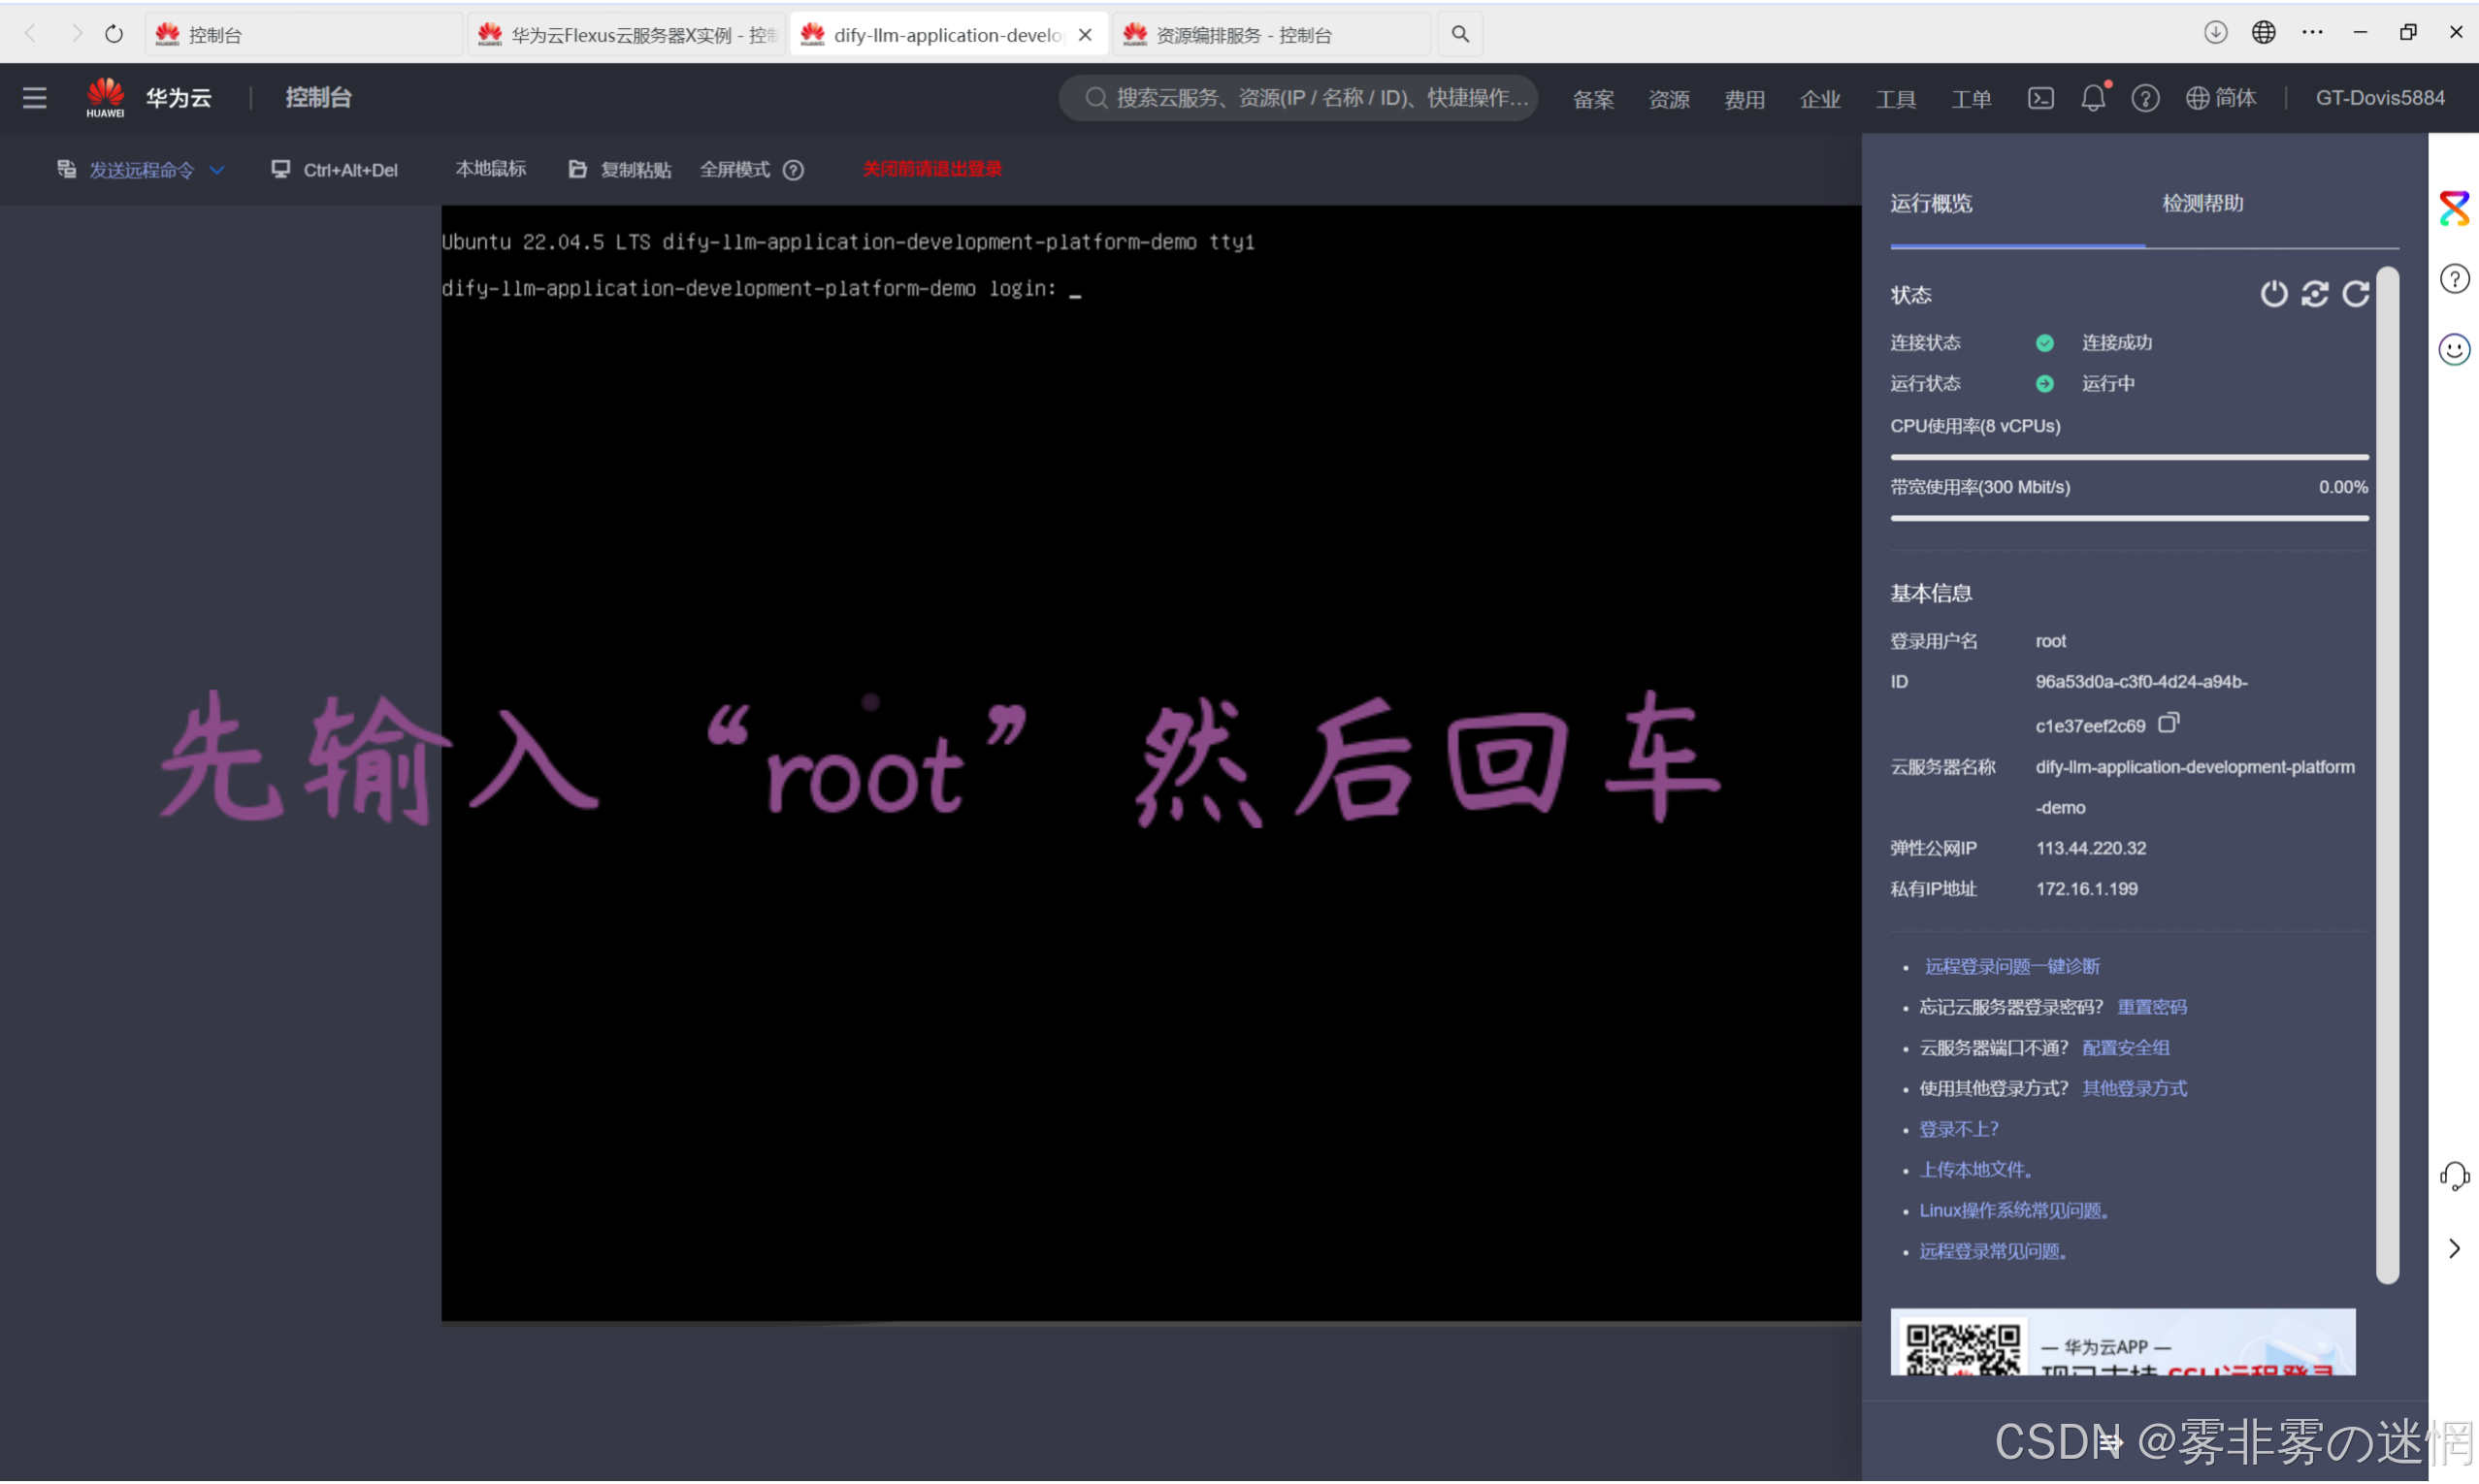Collapse the right side panel arrow
Screen dimensions: 2479x1484
(x=2453, y=1250)
